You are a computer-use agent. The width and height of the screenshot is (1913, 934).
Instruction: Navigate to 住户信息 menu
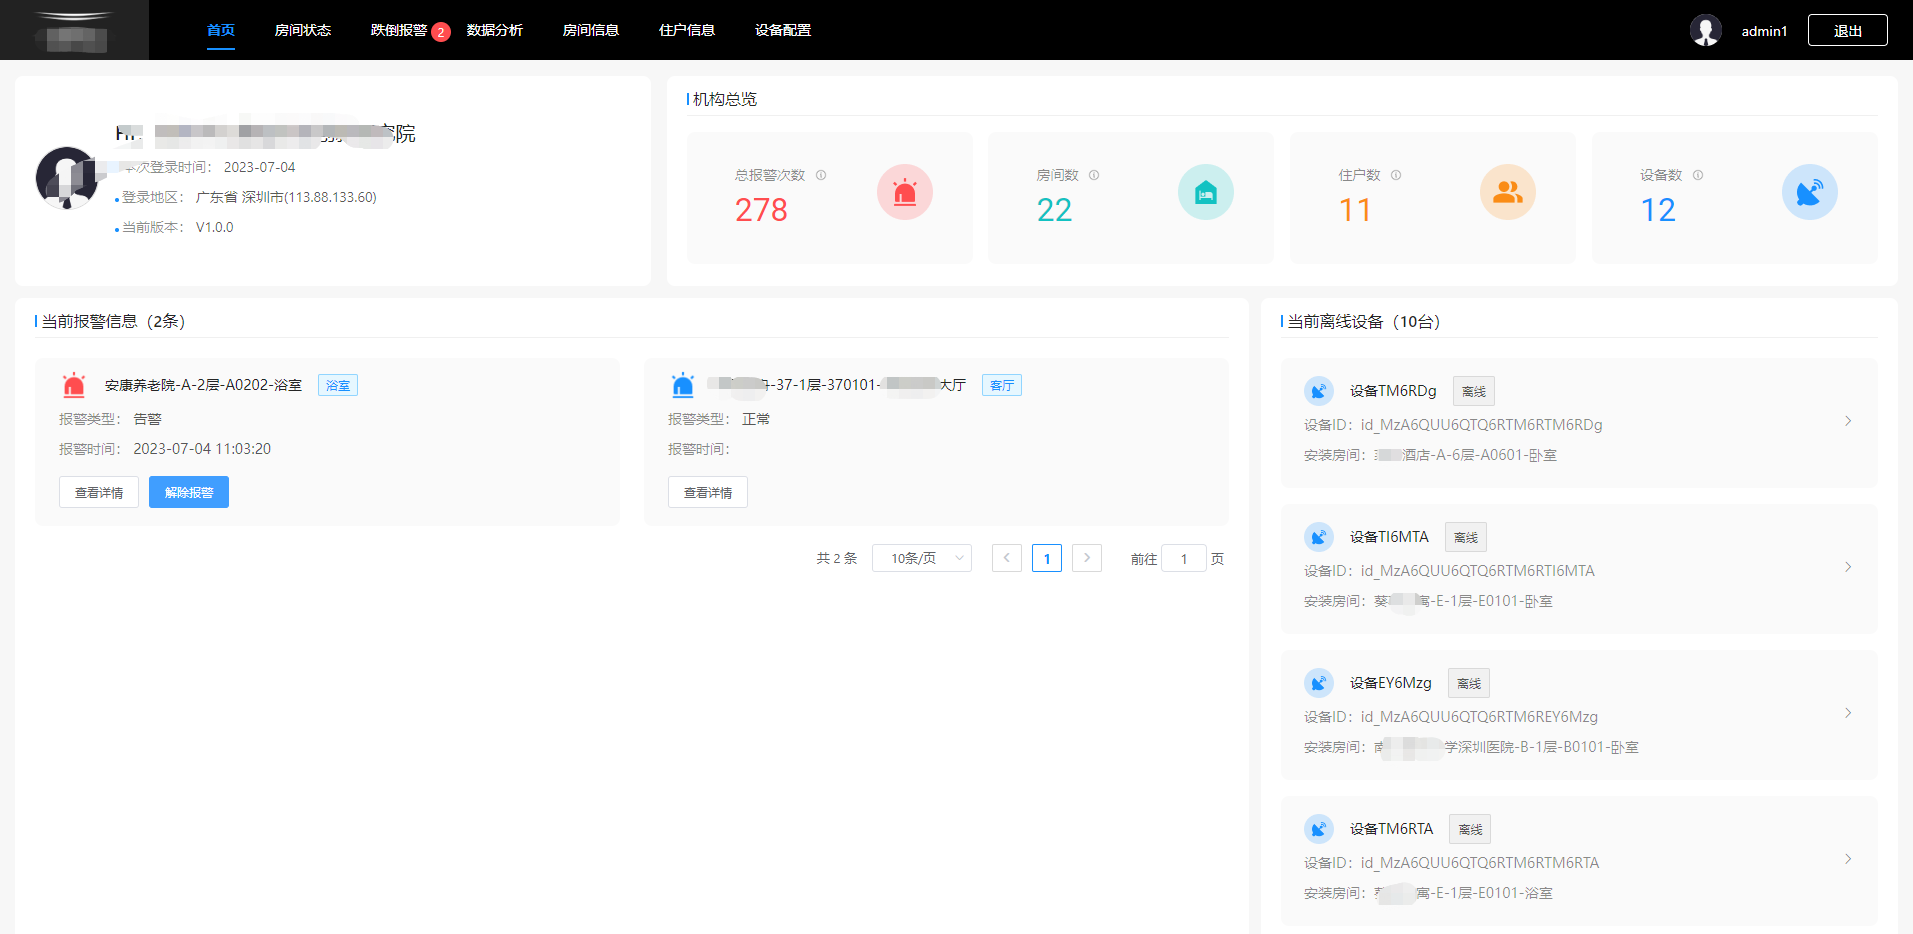tap(687, 30)
